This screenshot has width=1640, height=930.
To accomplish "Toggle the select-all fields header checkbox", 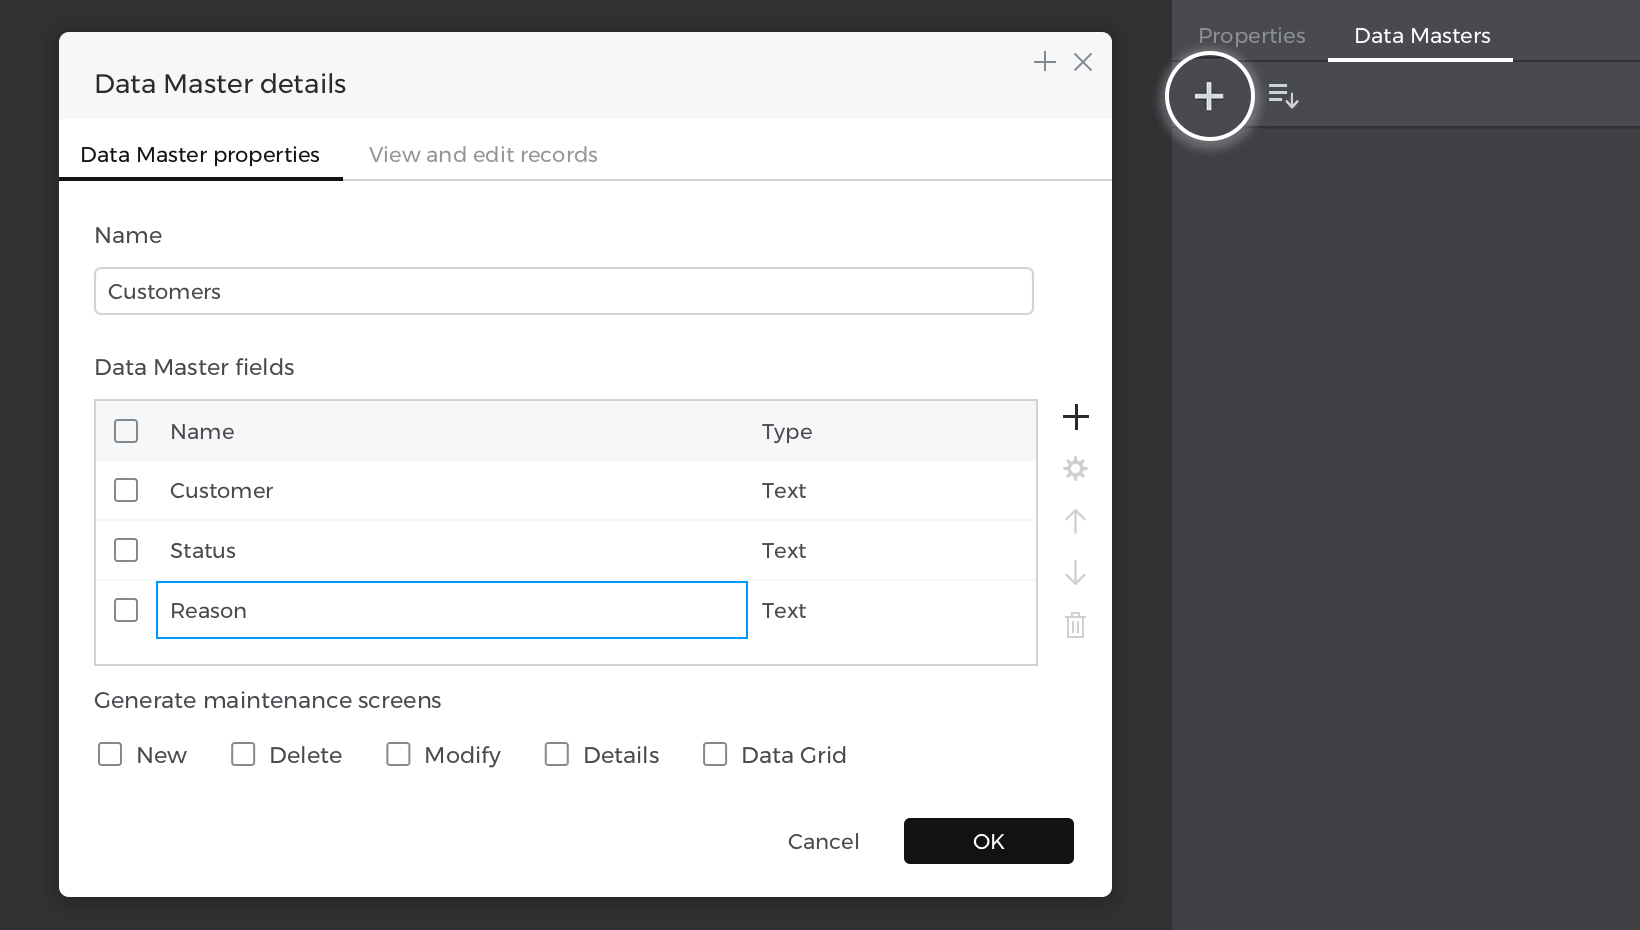I will 126,431.
